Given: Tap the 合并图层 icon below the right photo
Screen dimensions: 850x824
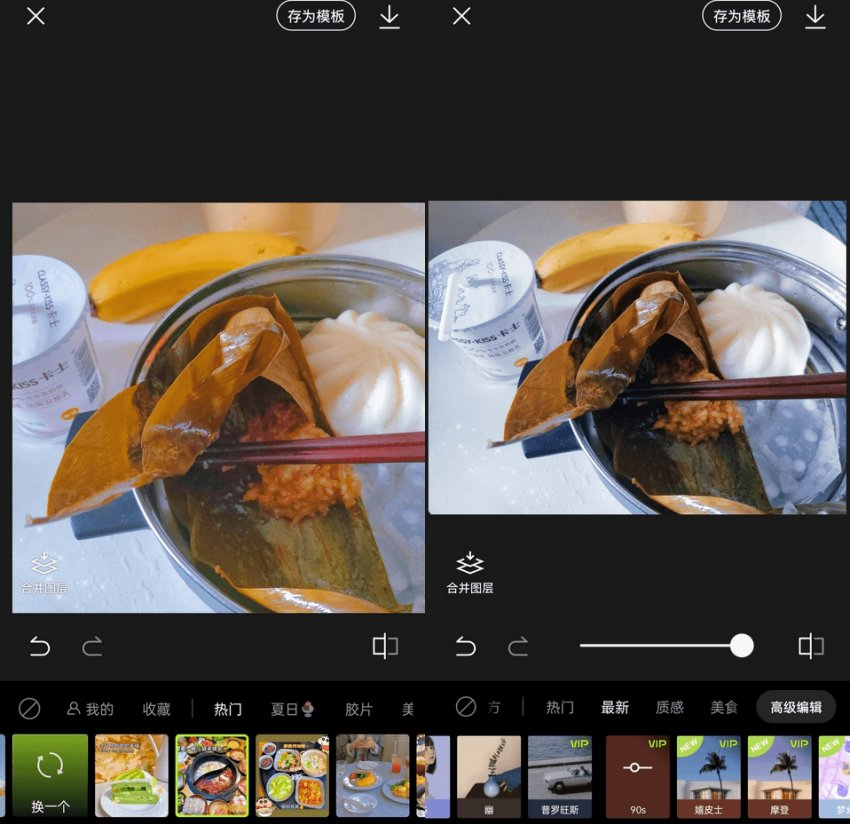Looking at the screenshot, I should [x=470, y=573].
